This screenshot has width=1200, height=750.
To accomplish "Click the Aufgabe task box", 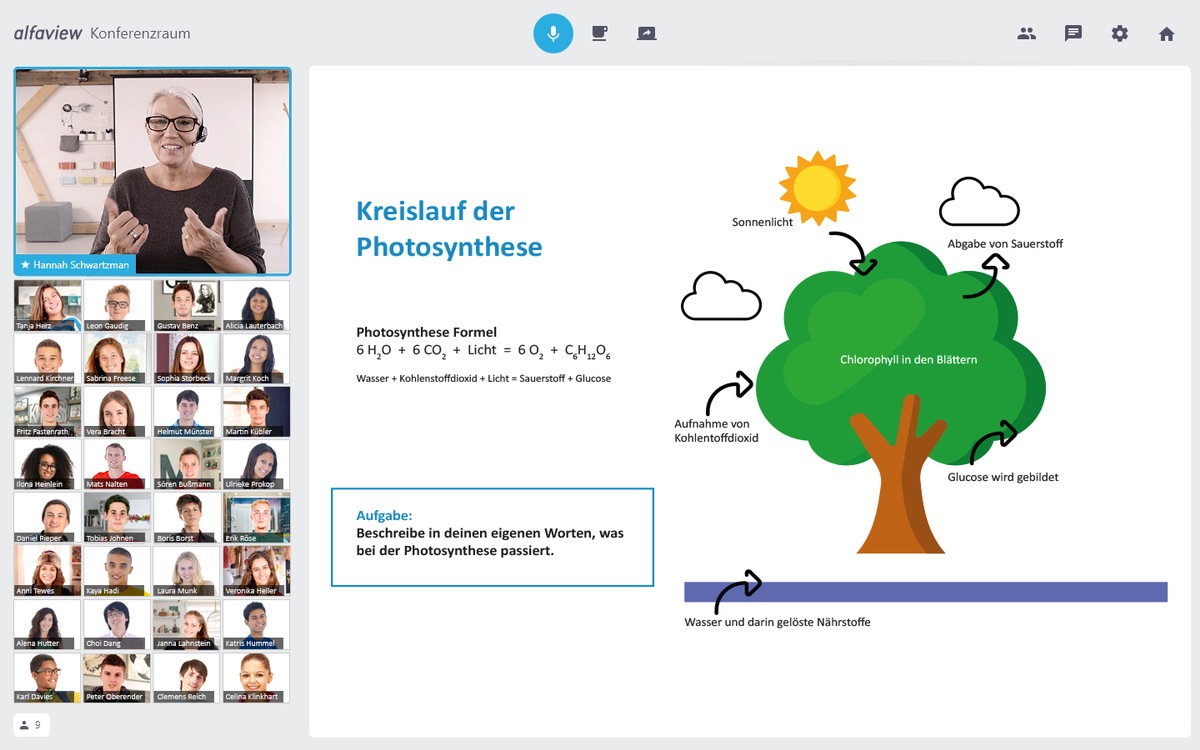I will 492,537.
